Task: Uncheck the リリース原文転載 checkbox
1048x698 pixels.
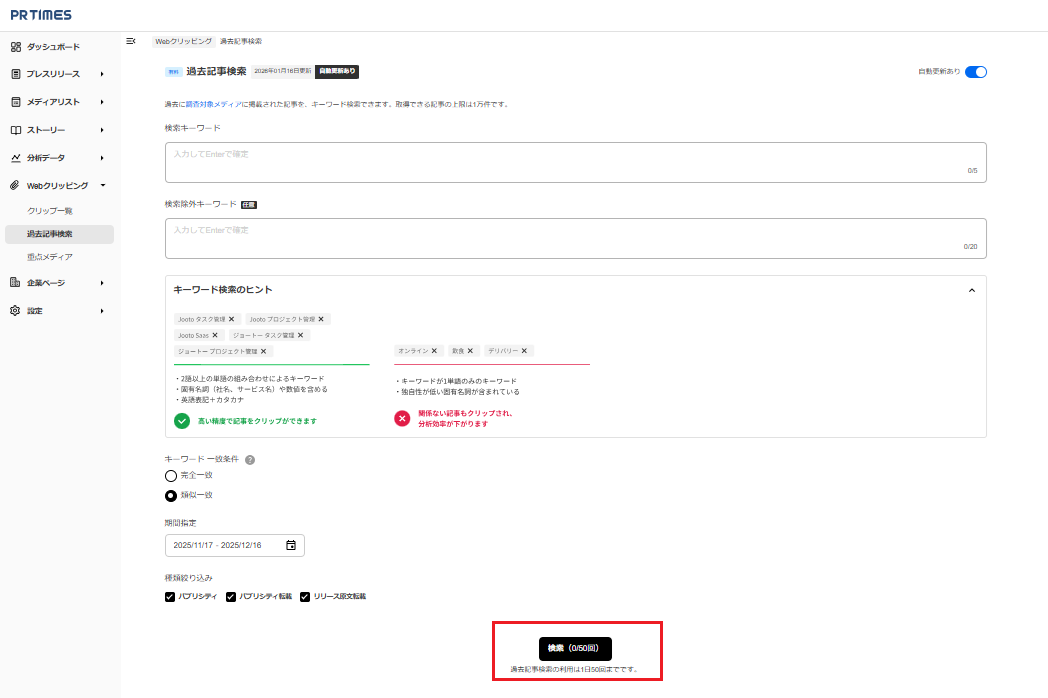Action: tap(305, 597)
